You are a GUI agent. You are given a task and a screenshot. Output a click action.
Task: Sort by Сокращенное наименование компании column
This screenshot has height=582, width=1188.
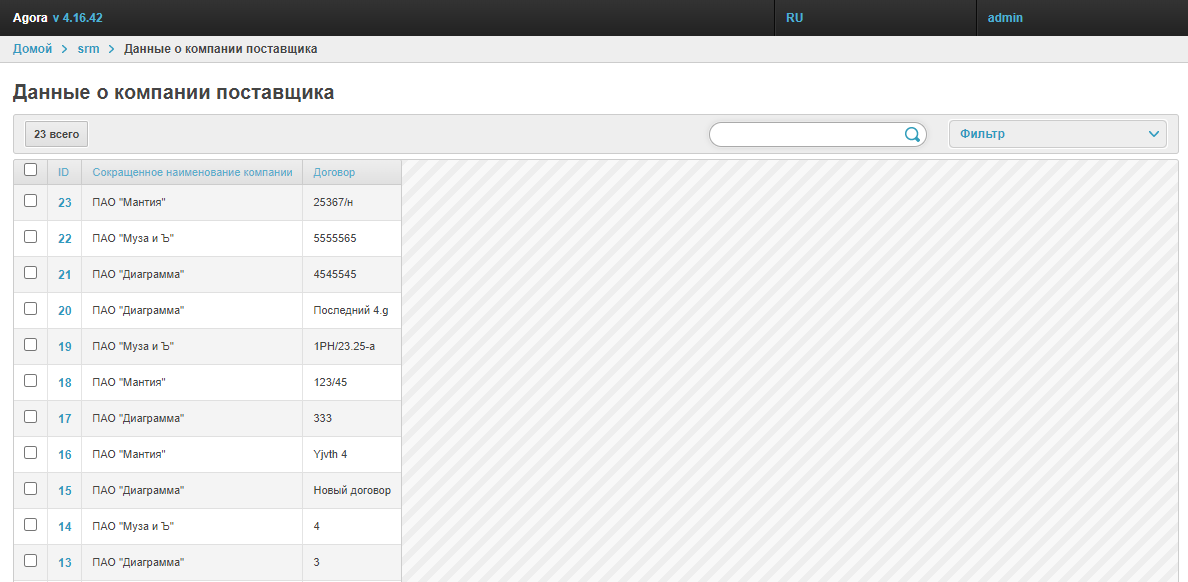[x=192, y=172]
